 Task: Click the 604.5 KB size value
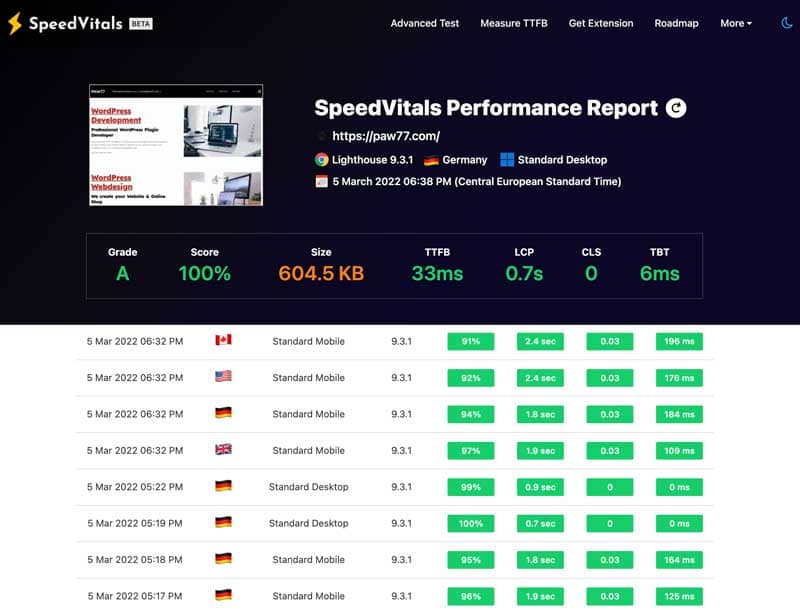pyautogui.click(x=321, y=274)
